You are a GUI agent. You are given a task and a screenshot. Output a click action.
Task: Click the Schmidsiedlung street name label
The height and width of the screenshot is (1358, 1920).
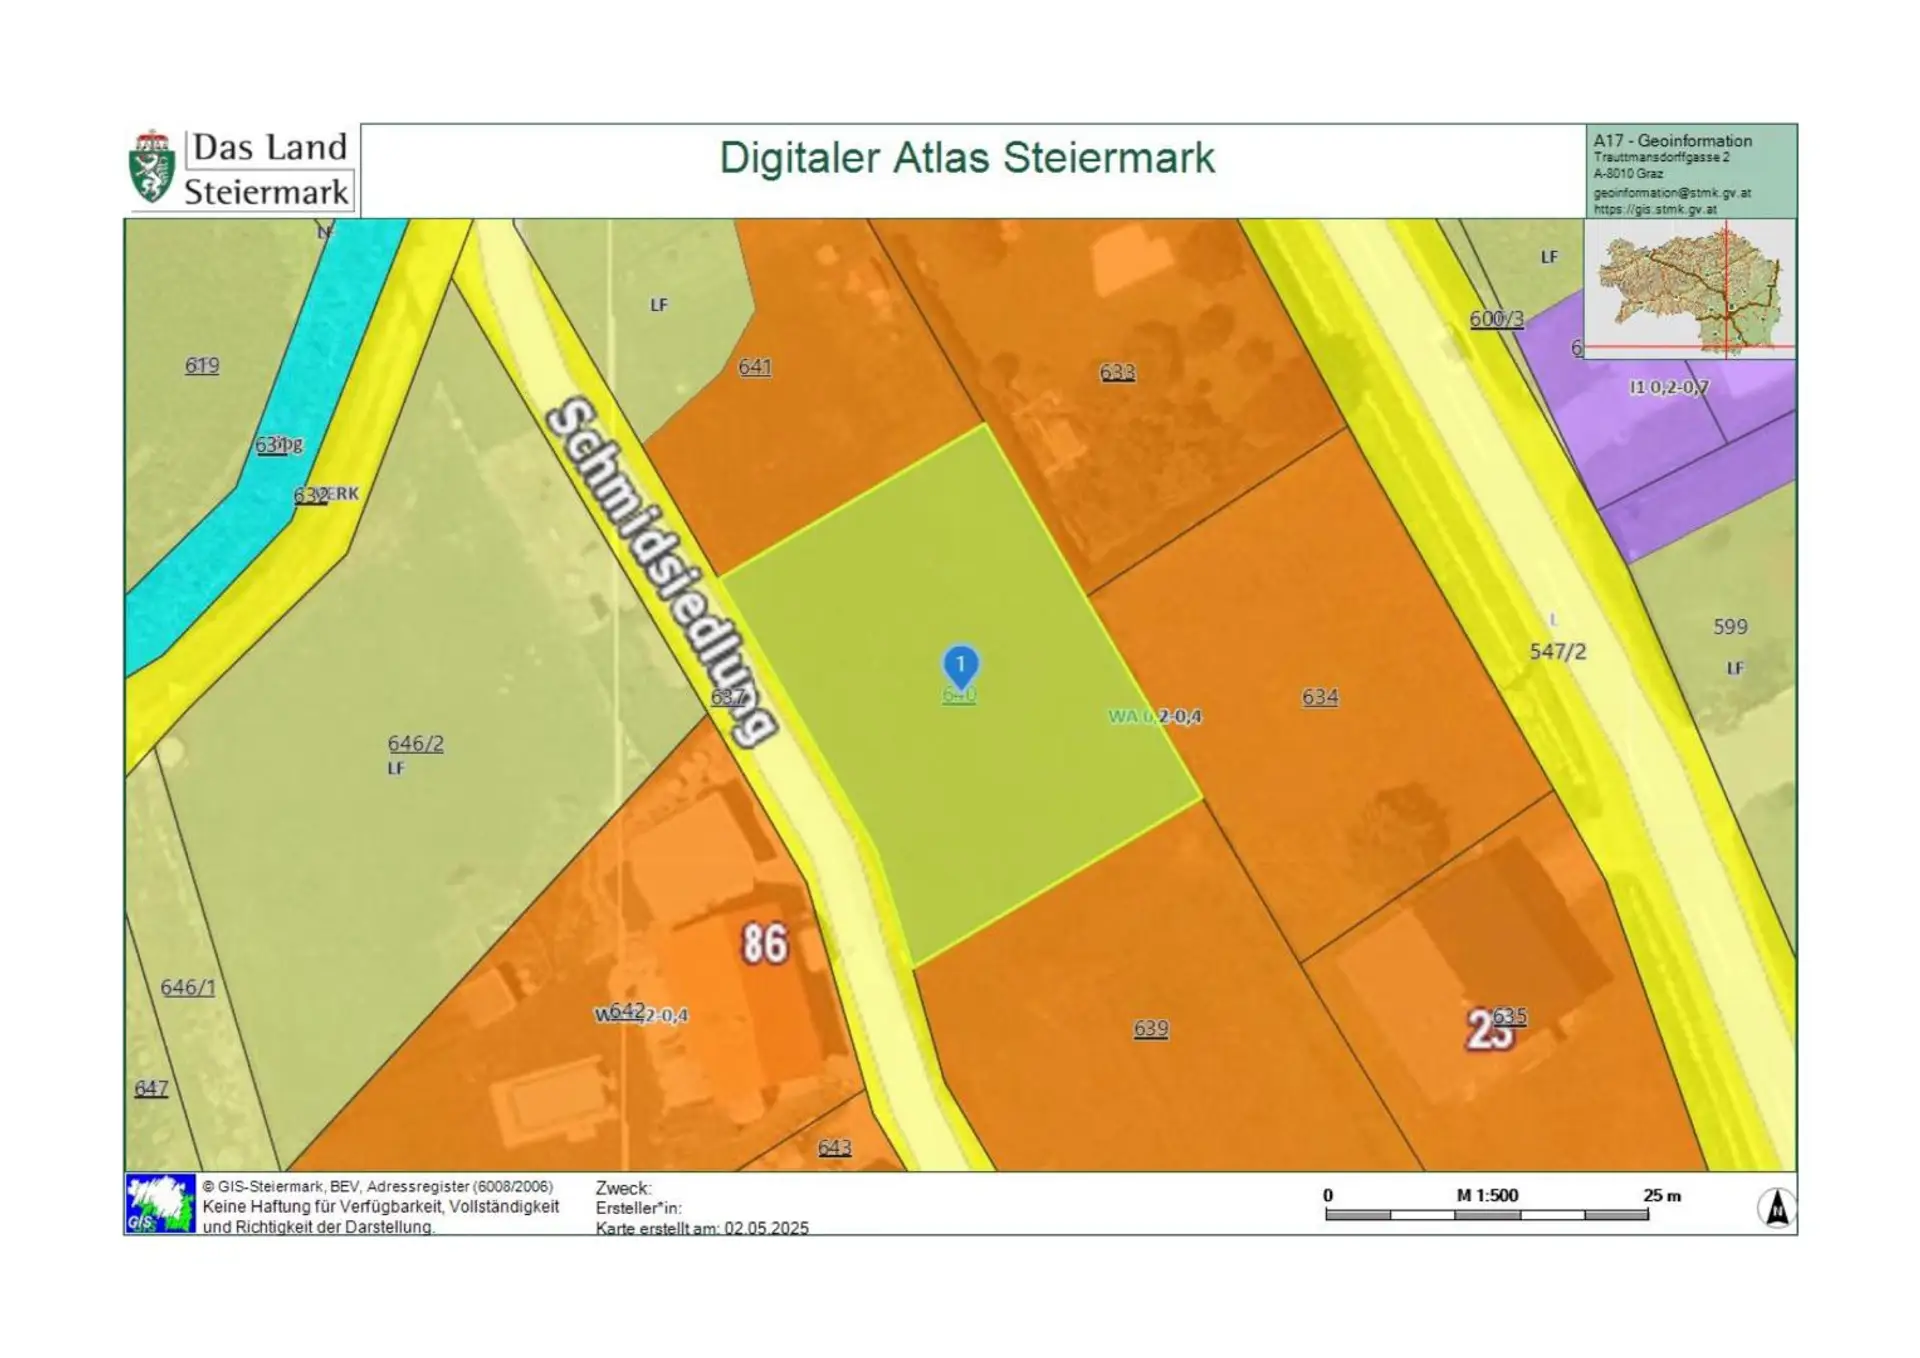coord(661,570)
